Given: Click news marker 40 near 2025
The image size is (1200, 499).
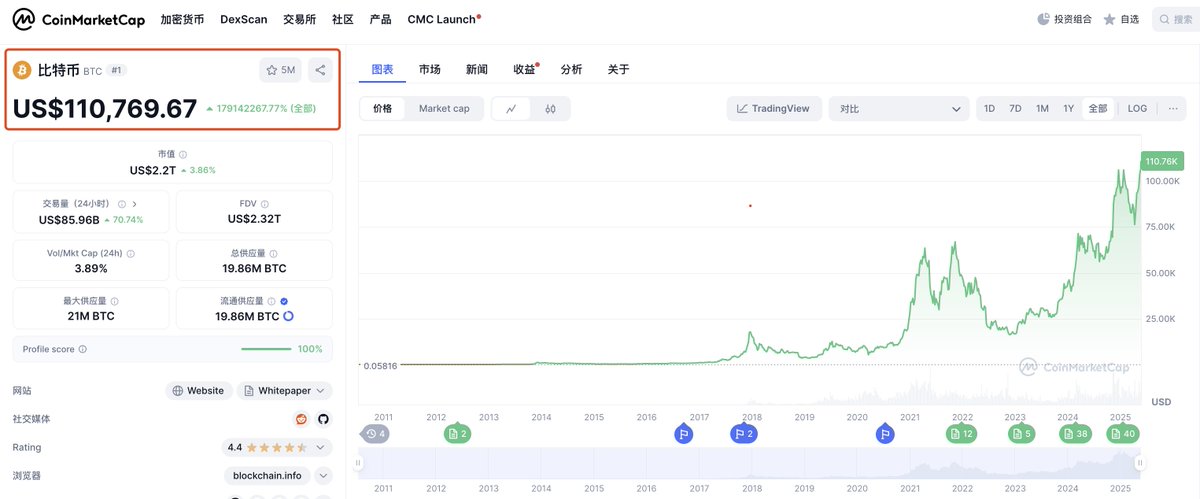Looking at the screenshot, I should coord(1121,434).
